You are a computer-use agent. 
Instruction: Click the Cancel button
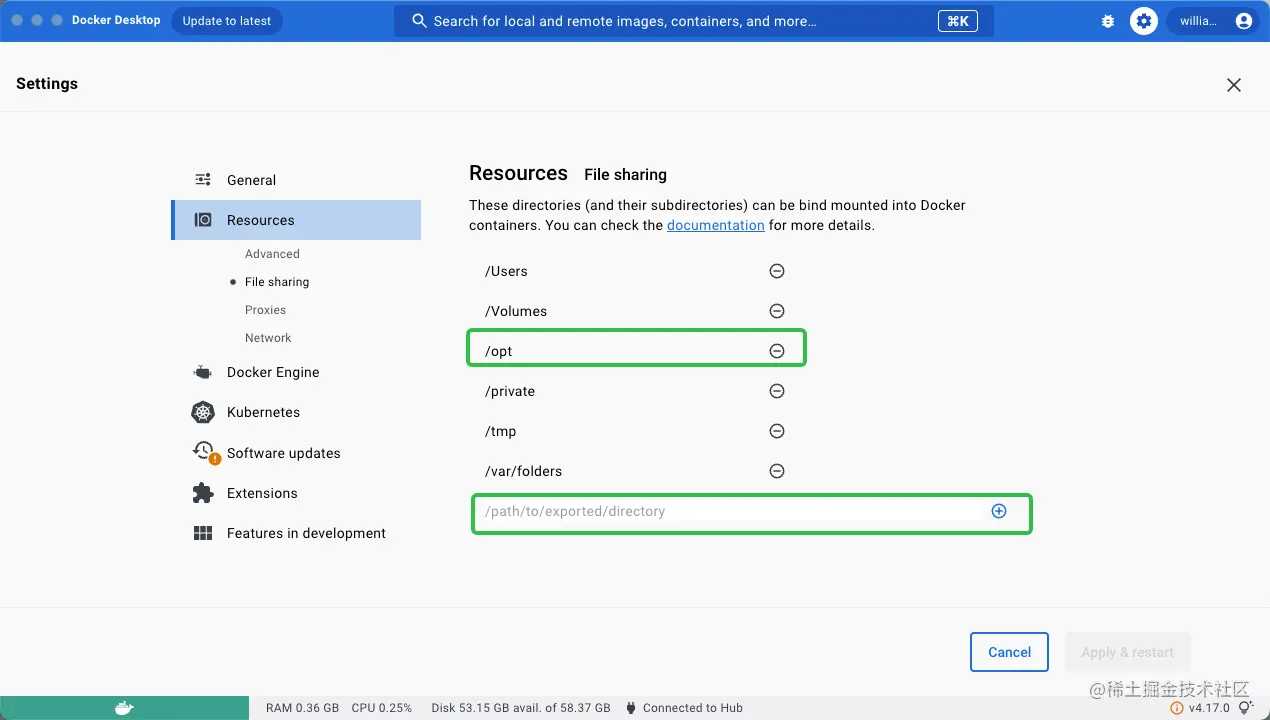click(1009, 652)
